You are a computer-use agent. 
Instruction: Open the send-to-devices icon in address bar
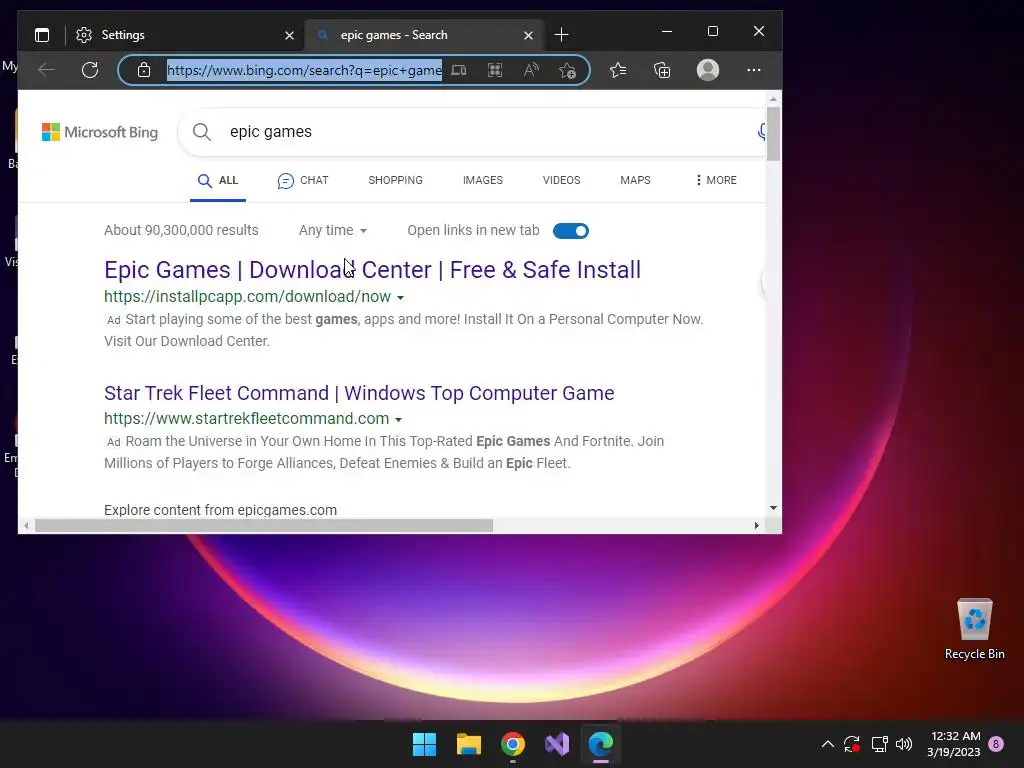point(459,70)
